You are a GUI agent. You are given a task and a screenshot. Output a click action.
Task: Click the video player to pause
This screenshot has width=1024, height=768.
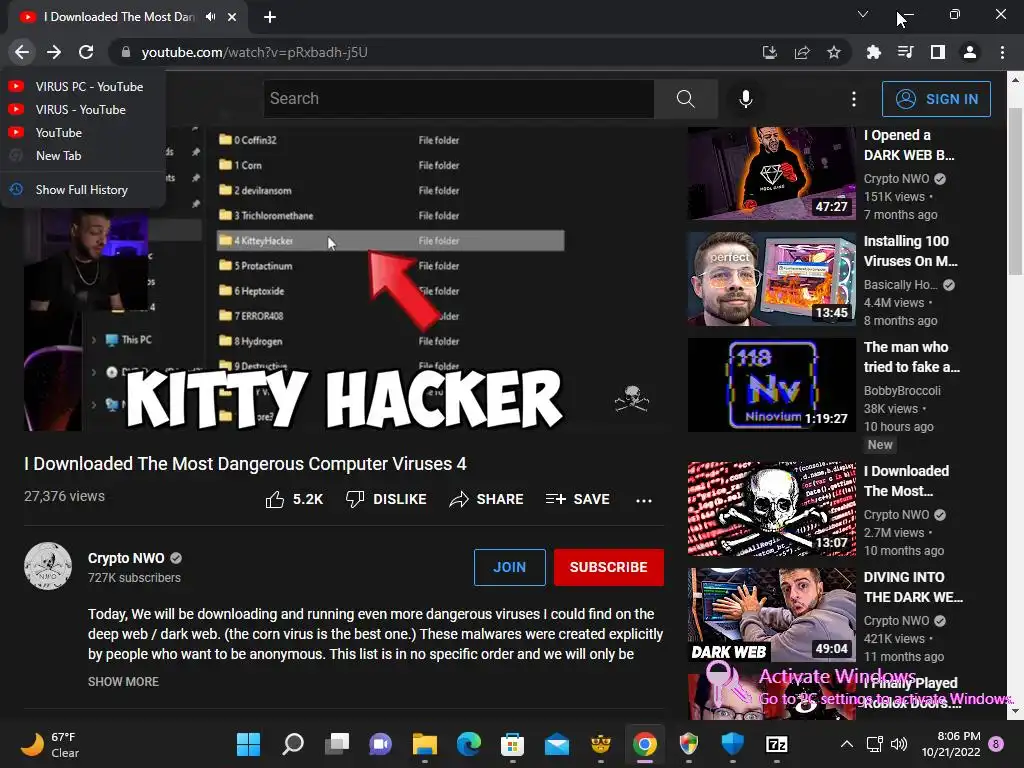point(344,279)
